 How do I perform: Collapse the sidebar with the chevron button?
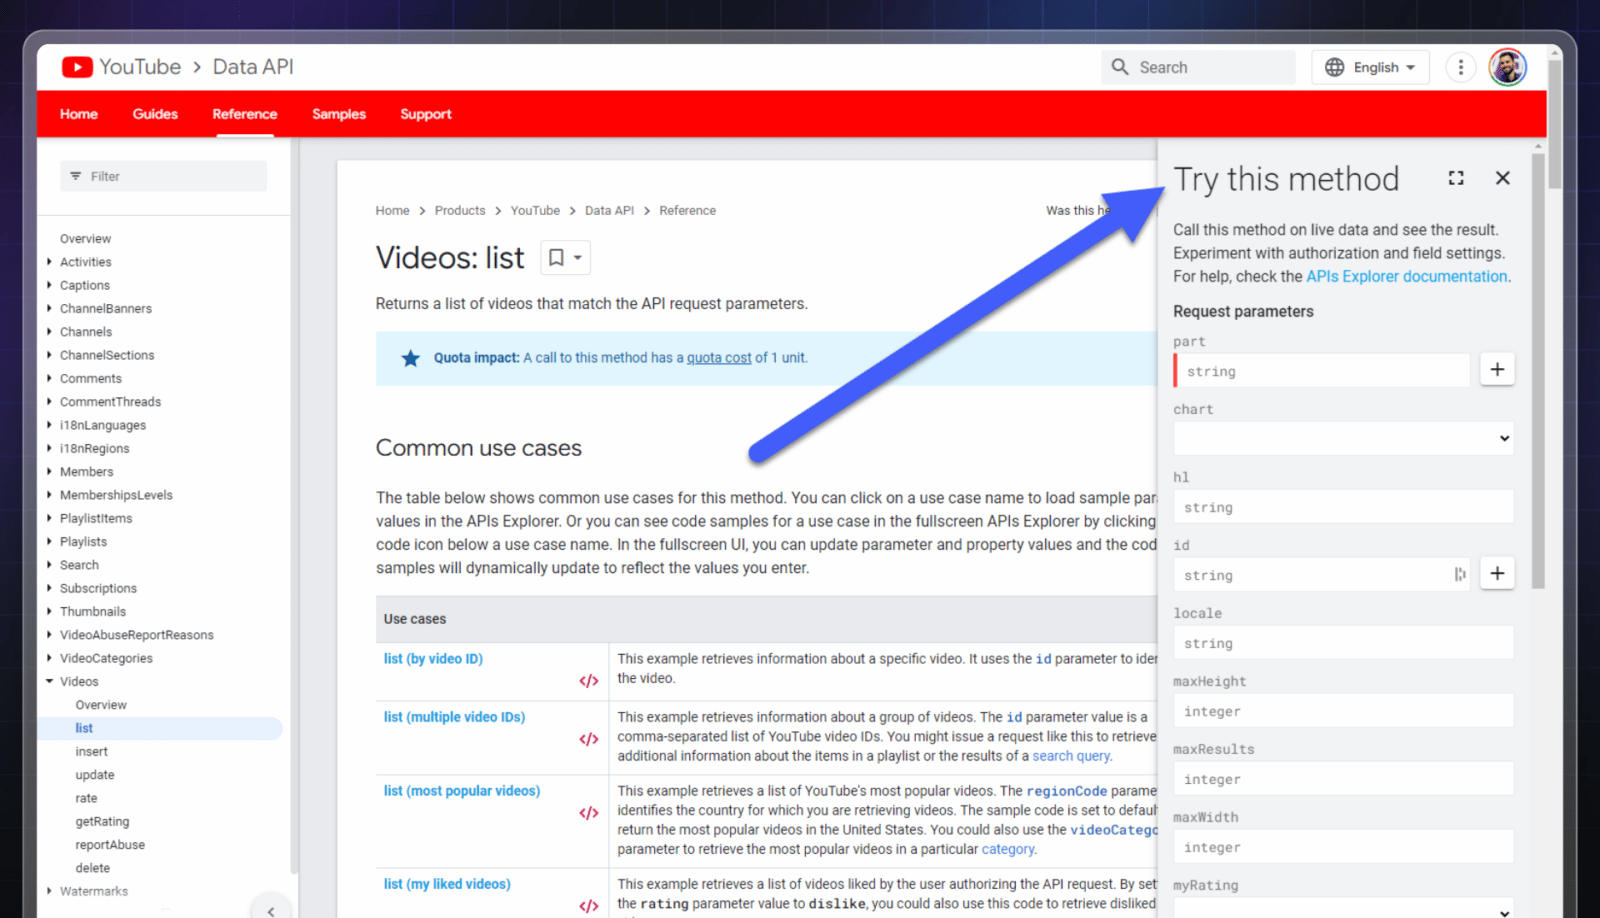(270, 910)
